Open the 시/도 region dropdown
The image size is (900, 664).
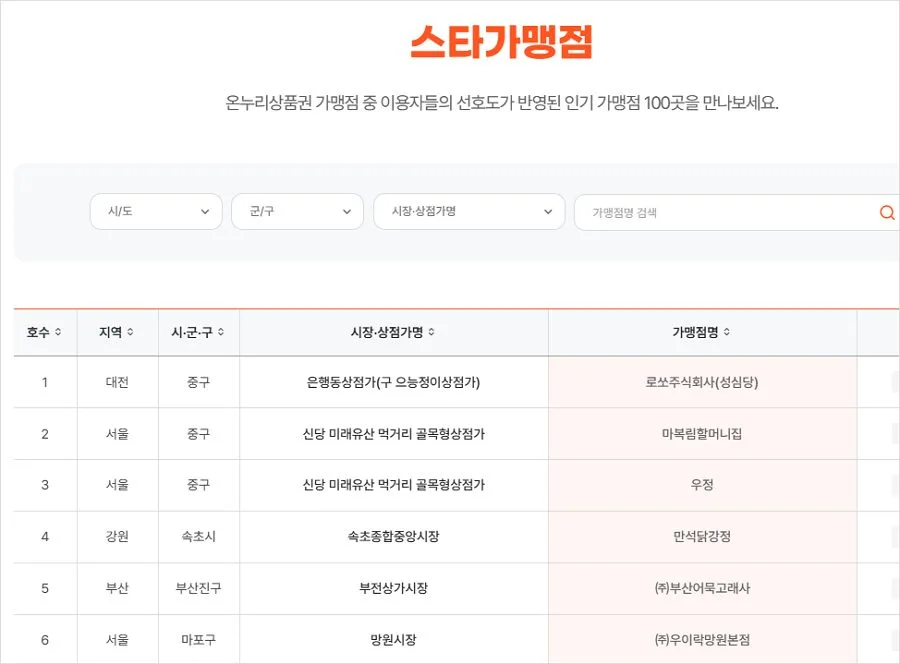pos(155,211)
